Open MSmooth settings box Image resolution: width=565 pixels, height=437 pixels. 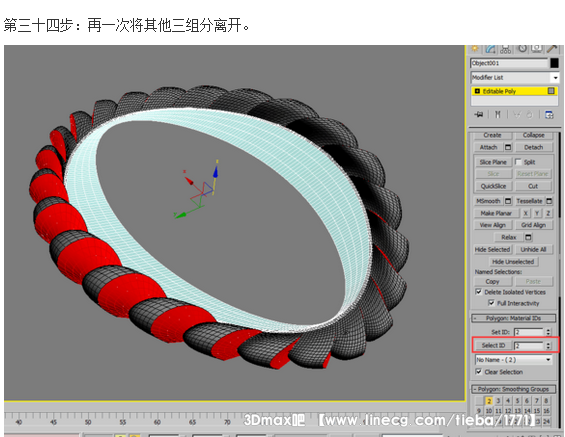tap(508, 201)
